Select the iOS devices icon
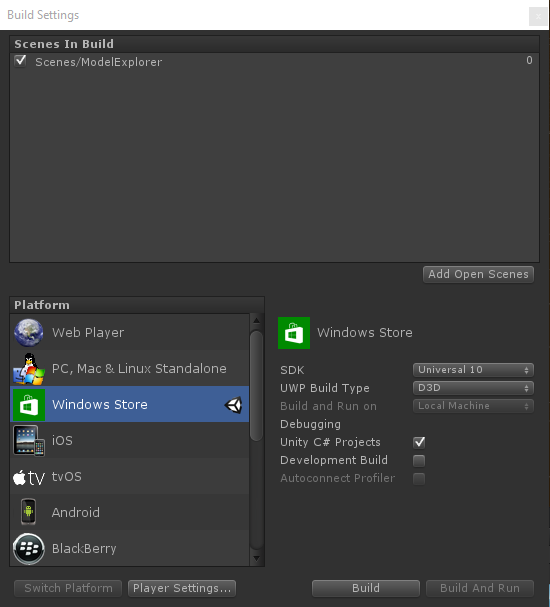This screenshot has width=550, height=607. click(x=29, y=441)
